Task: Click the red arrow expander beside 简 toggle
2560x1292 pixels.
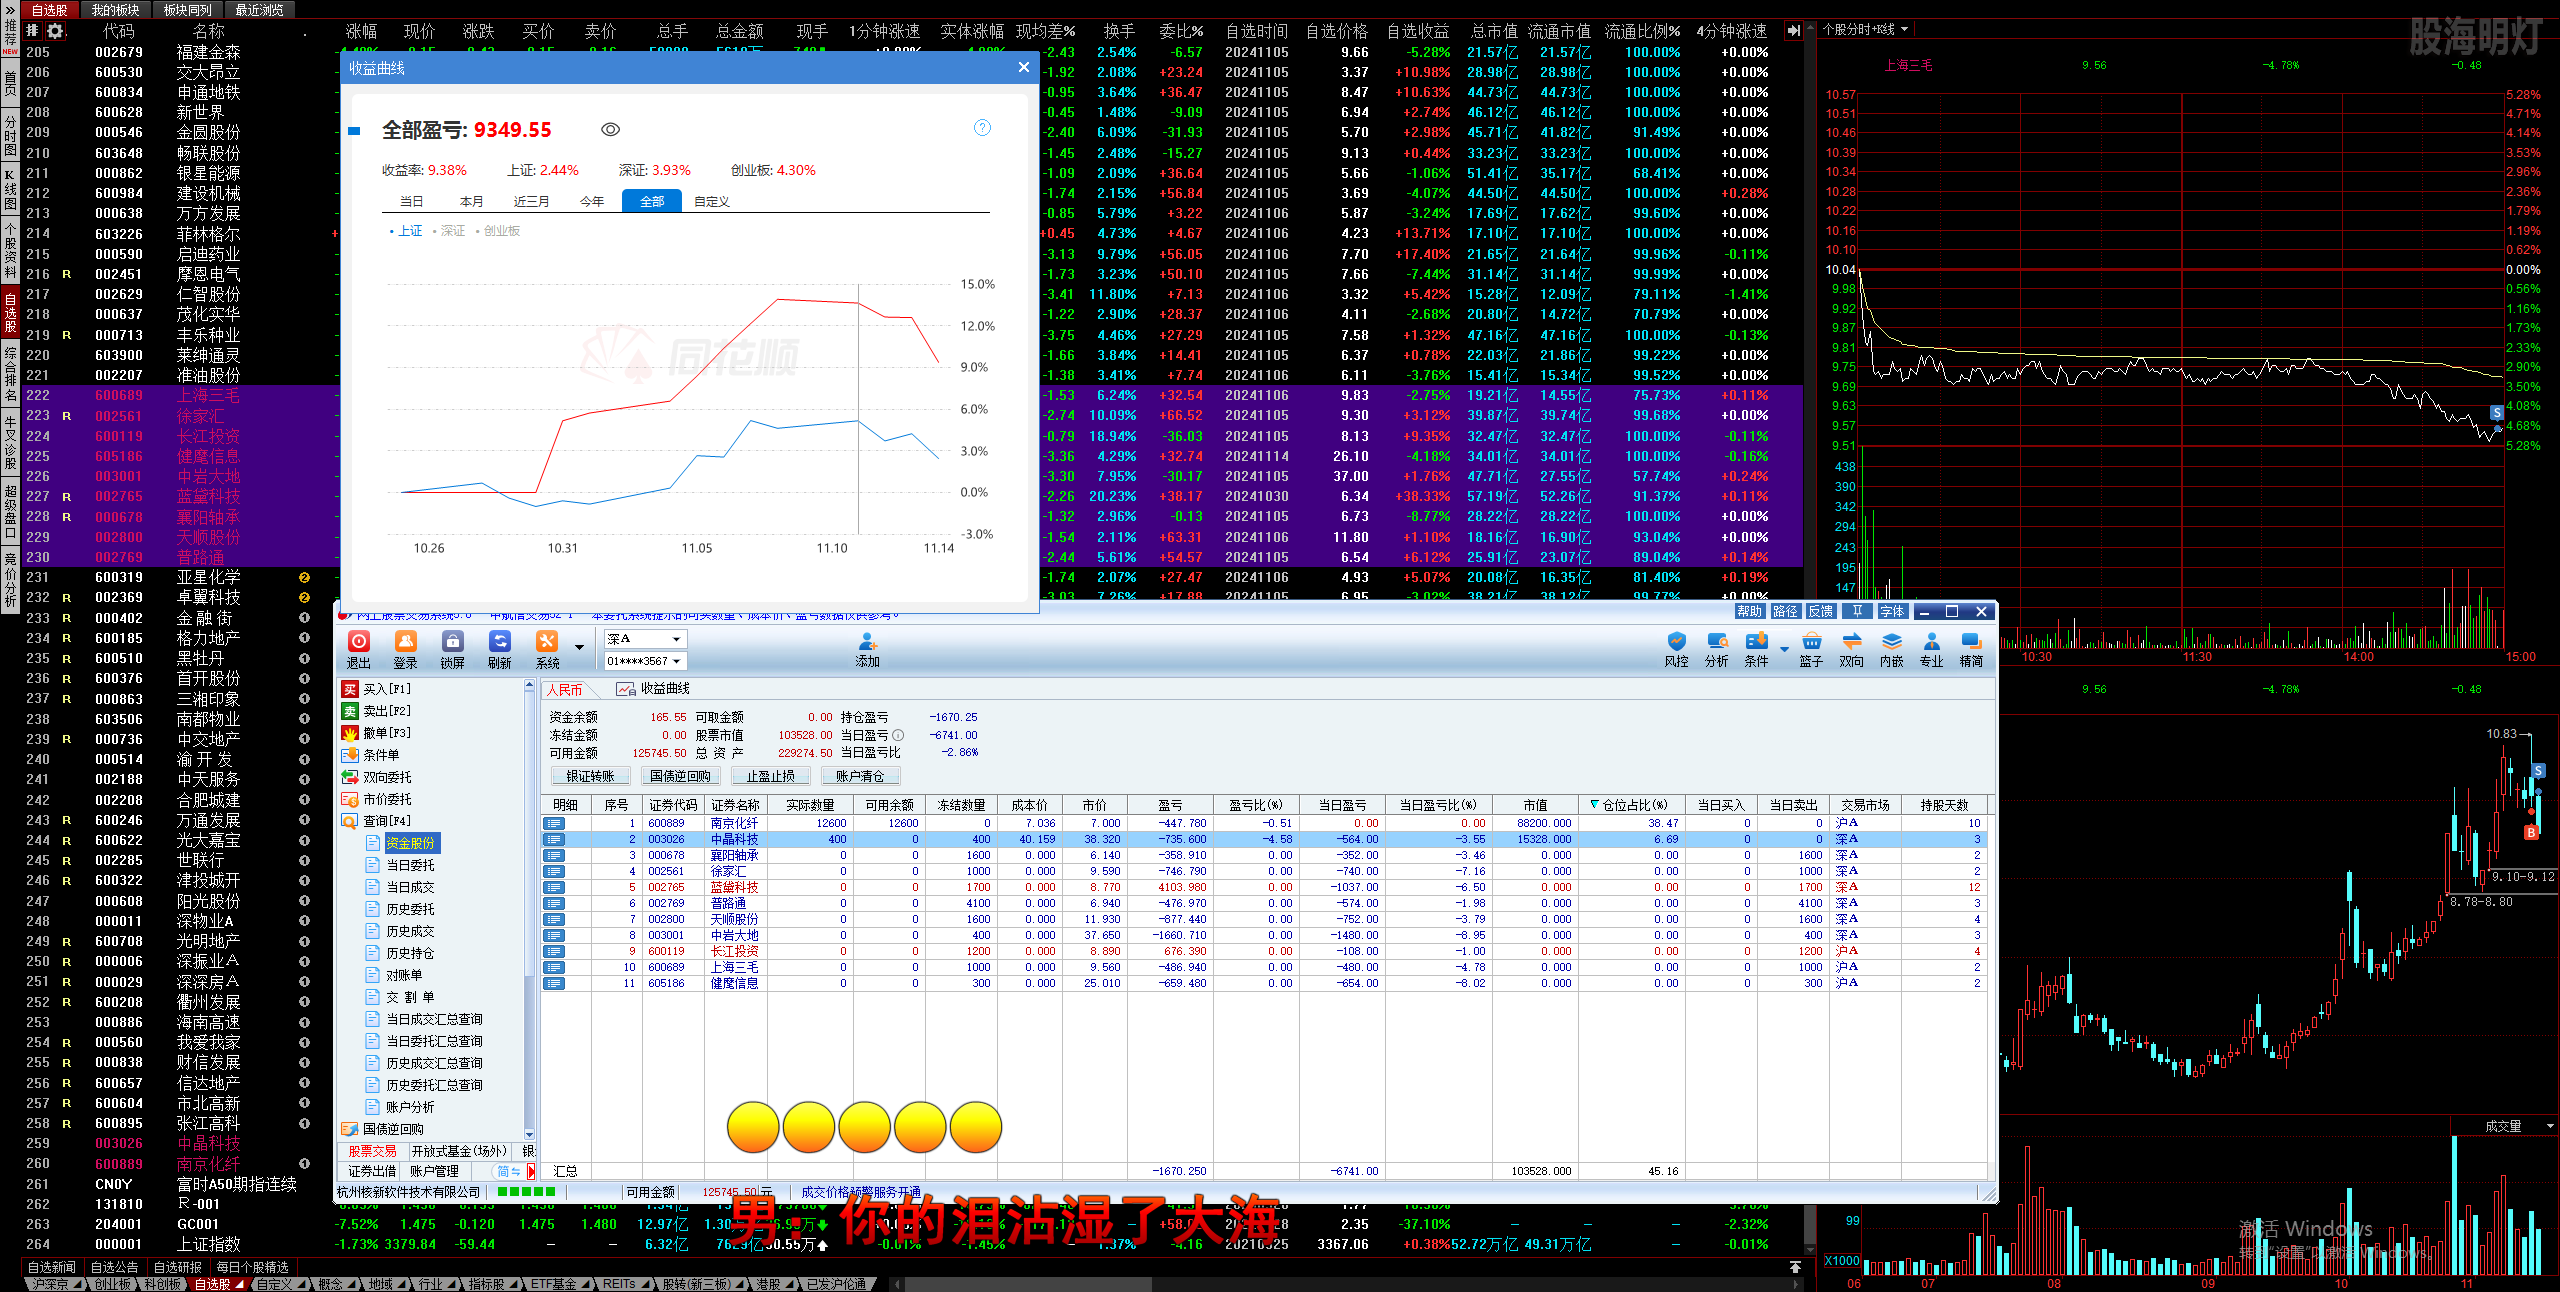Action: 531,1171
